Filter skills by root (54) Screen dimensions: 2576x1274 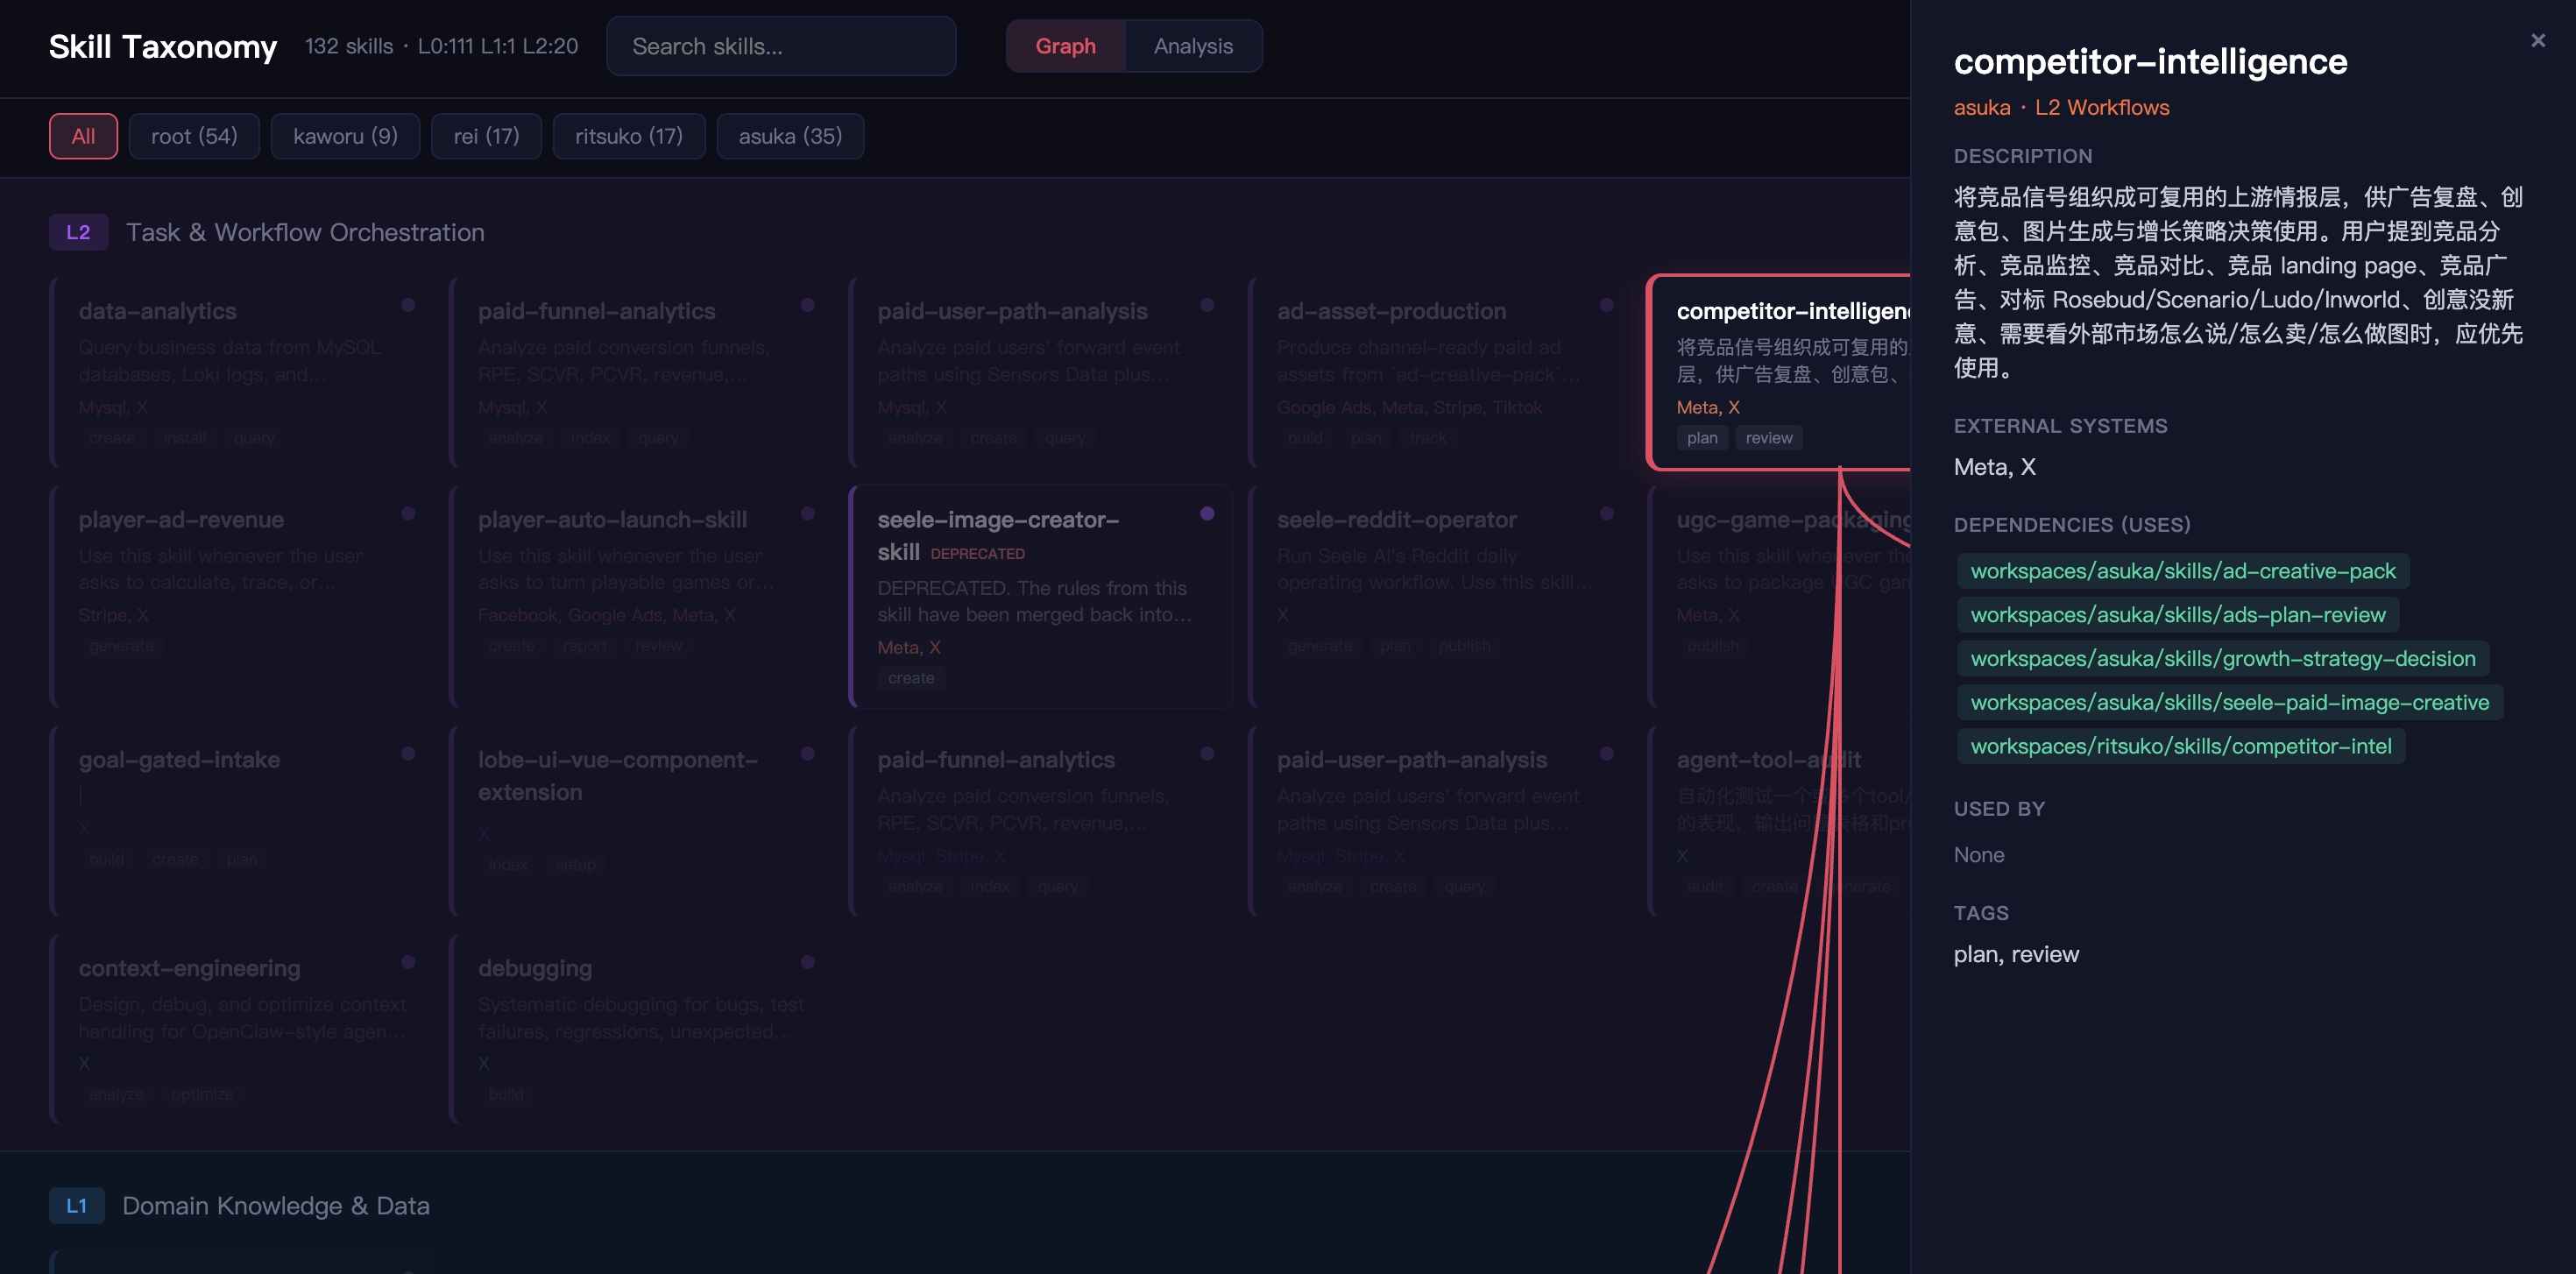pos(194,136)
